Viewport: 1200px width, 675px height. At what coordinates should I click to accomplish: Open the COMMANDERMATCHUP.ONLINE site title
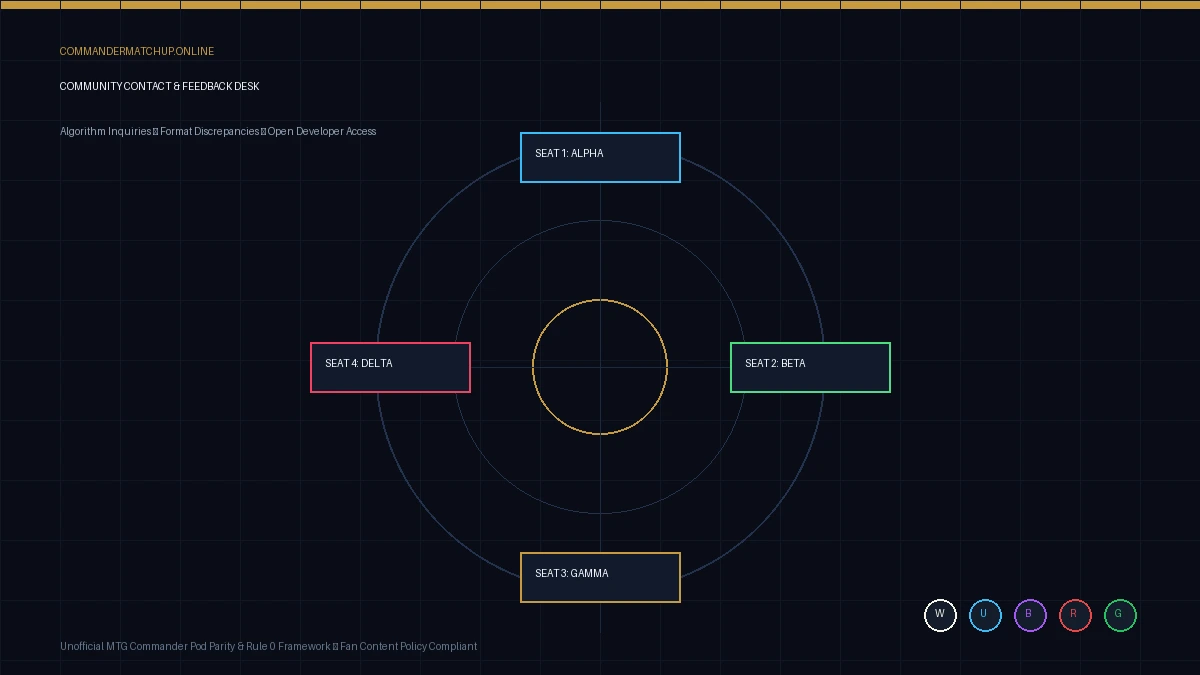pyautogui.click(x=137, y=51)
